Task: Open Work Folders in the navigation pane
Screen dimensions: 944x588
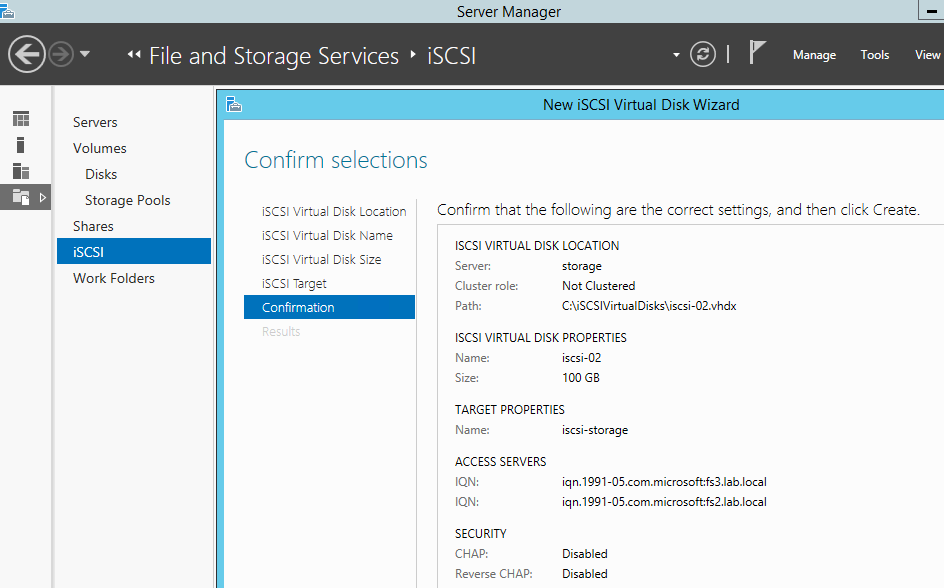Action: (x=113, y=278)
